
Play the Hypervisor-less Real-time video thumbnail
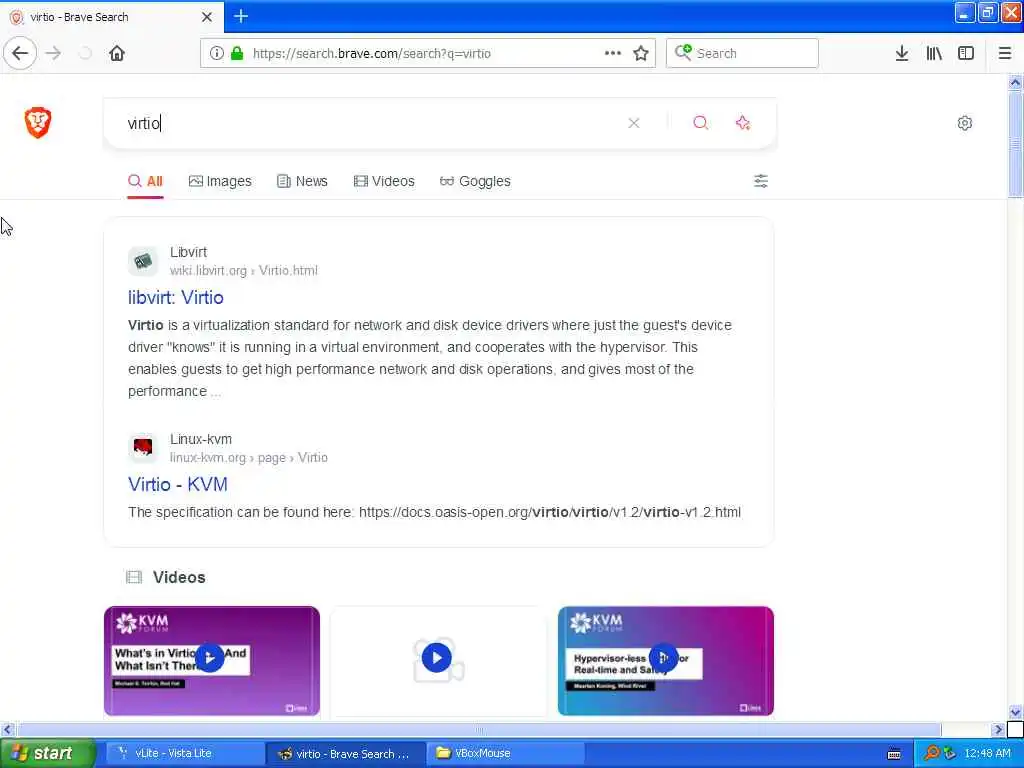665,660
